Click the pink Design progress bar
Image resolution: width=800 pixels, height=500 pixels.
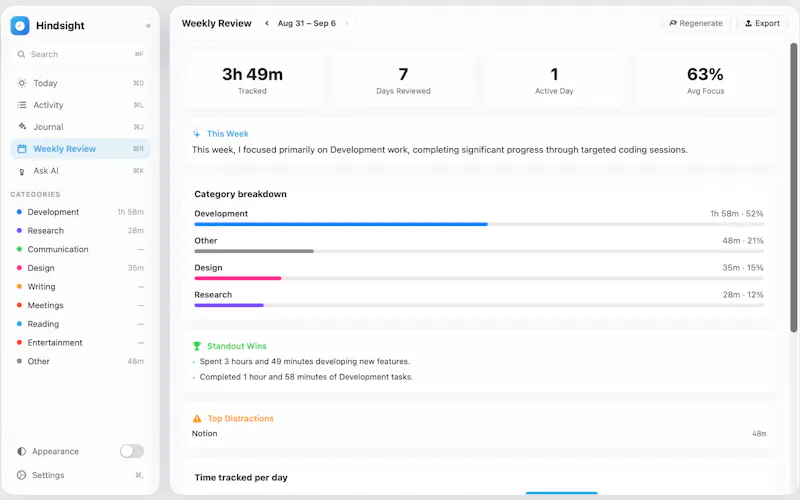pos(238,278)
